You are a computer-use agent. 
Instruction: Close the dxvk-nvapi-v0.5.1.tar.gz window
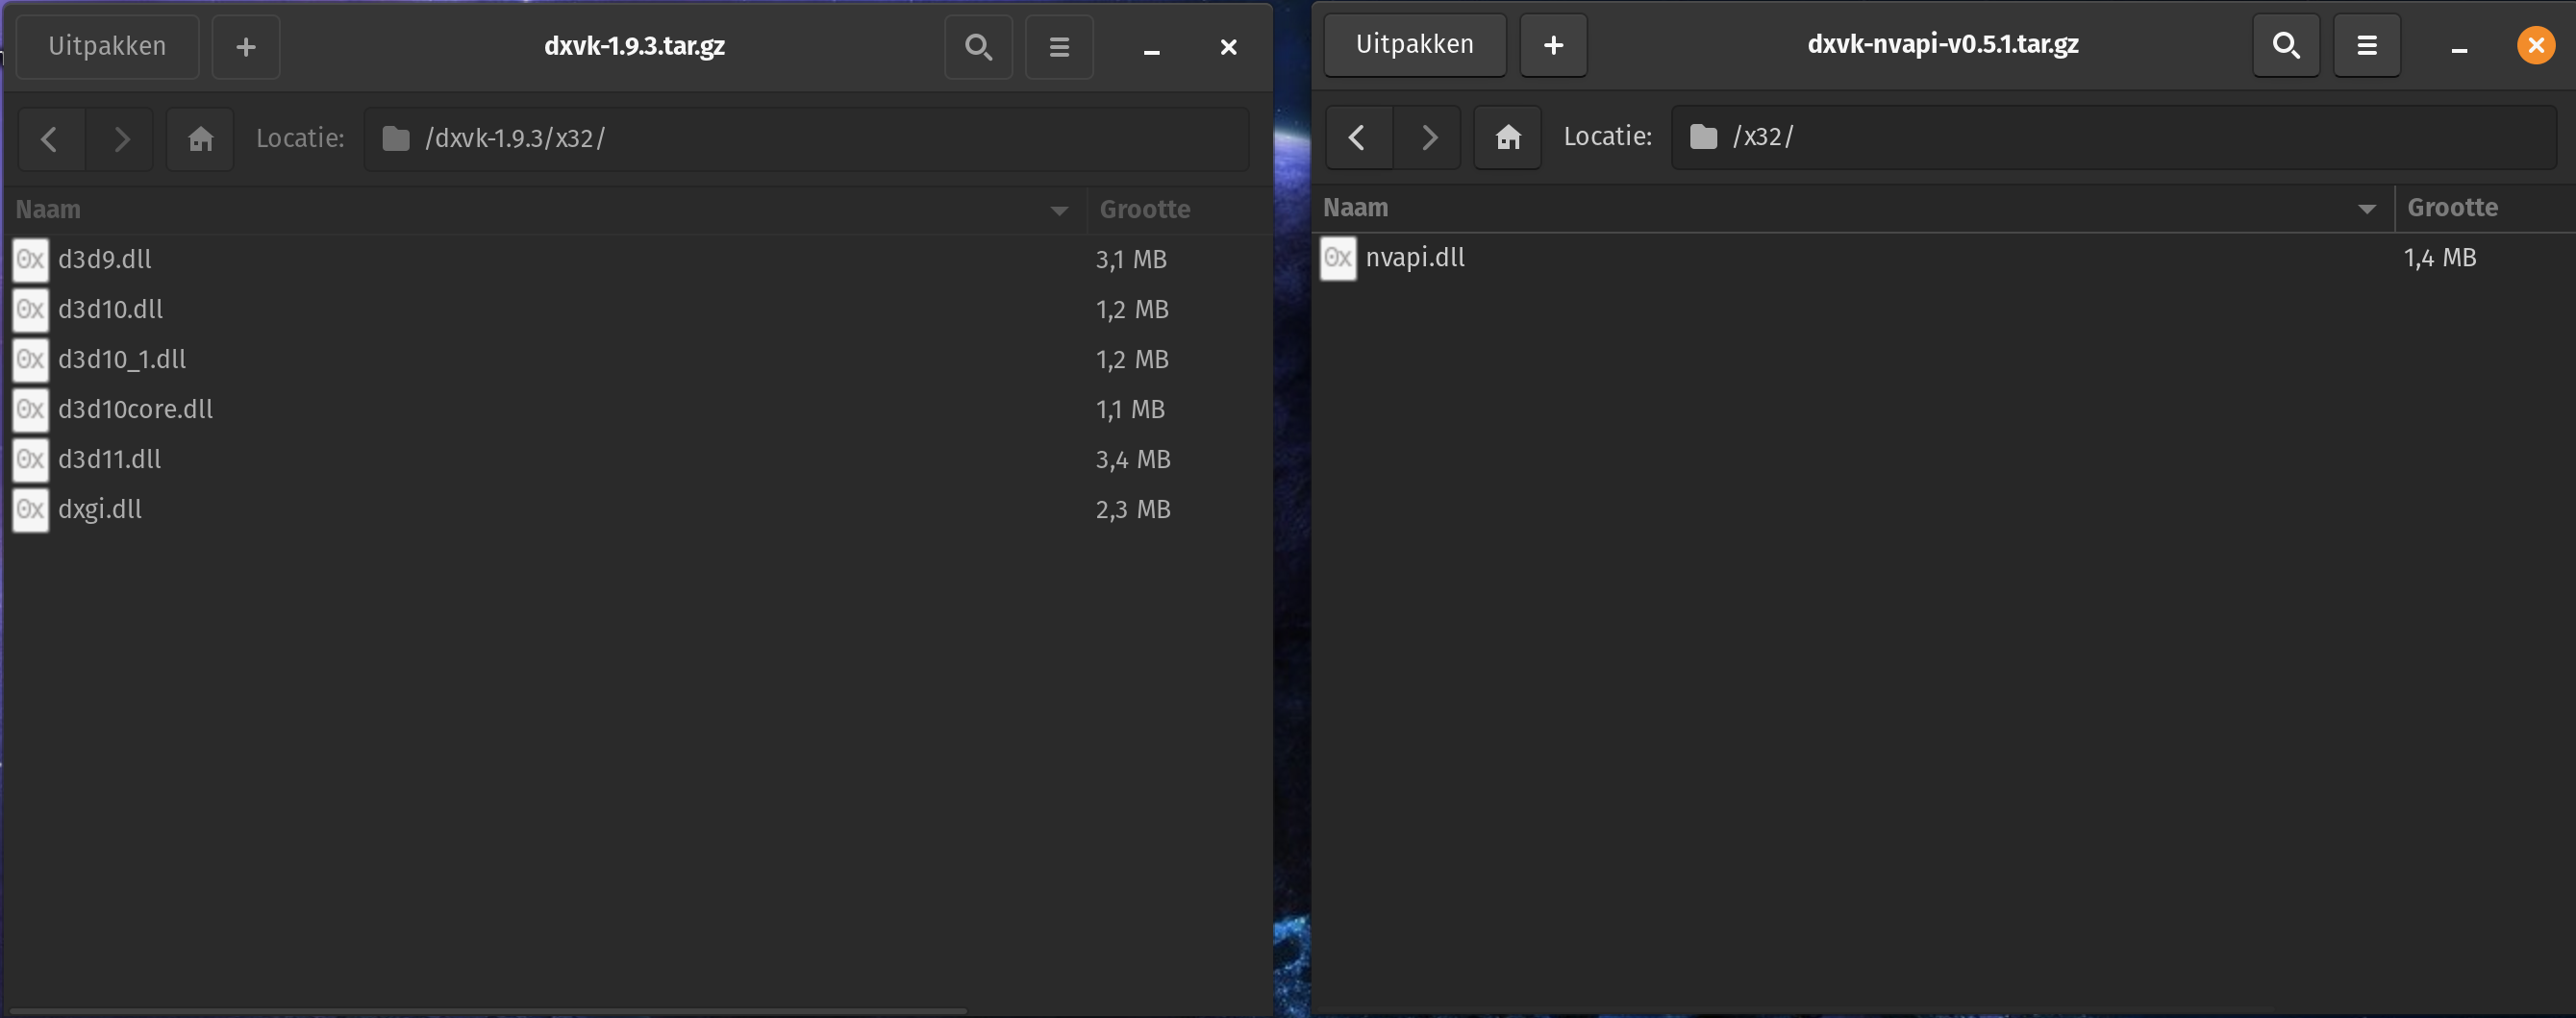[2536, 45]
